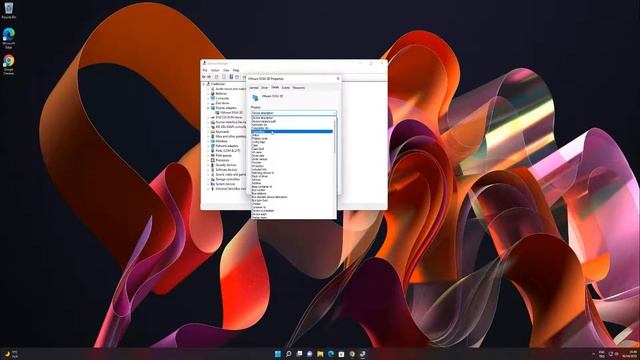Viewport: 640px width, 360px height.
Task: Open the Windows Start menu
Action: tap(278, 353)
